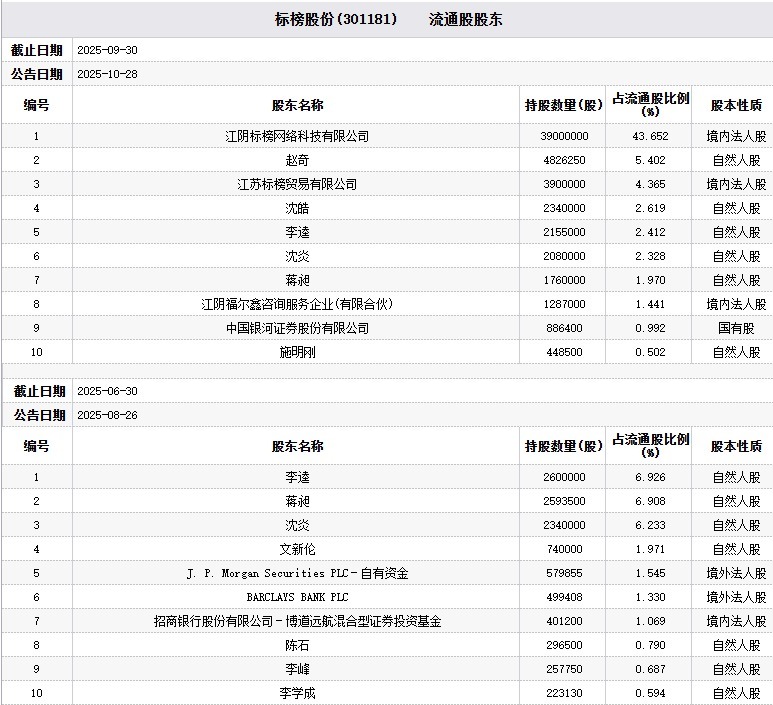Image resolution: width=773 pixels, height=705 pixels.
Task: Open 江阴福尔鑫咨询服务企业(有限合伙) entry
Action: 297,304
